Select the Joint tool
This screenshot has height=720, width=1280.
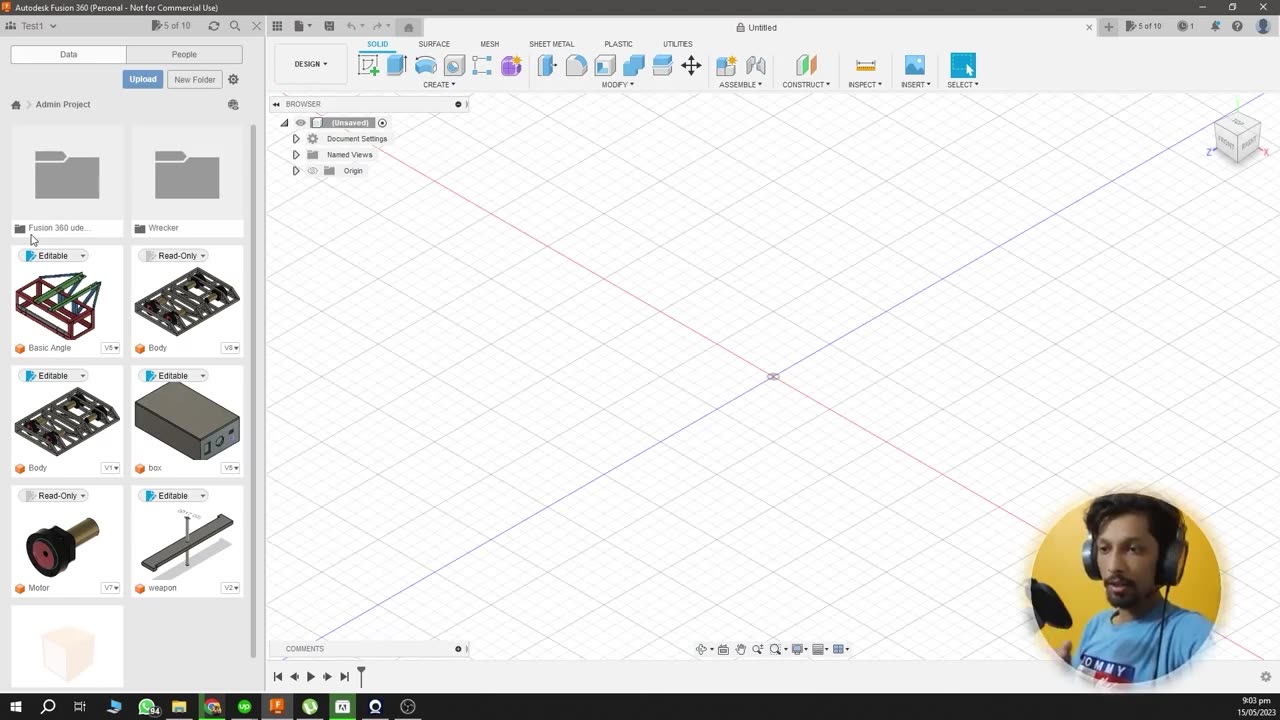pos(756,66)
